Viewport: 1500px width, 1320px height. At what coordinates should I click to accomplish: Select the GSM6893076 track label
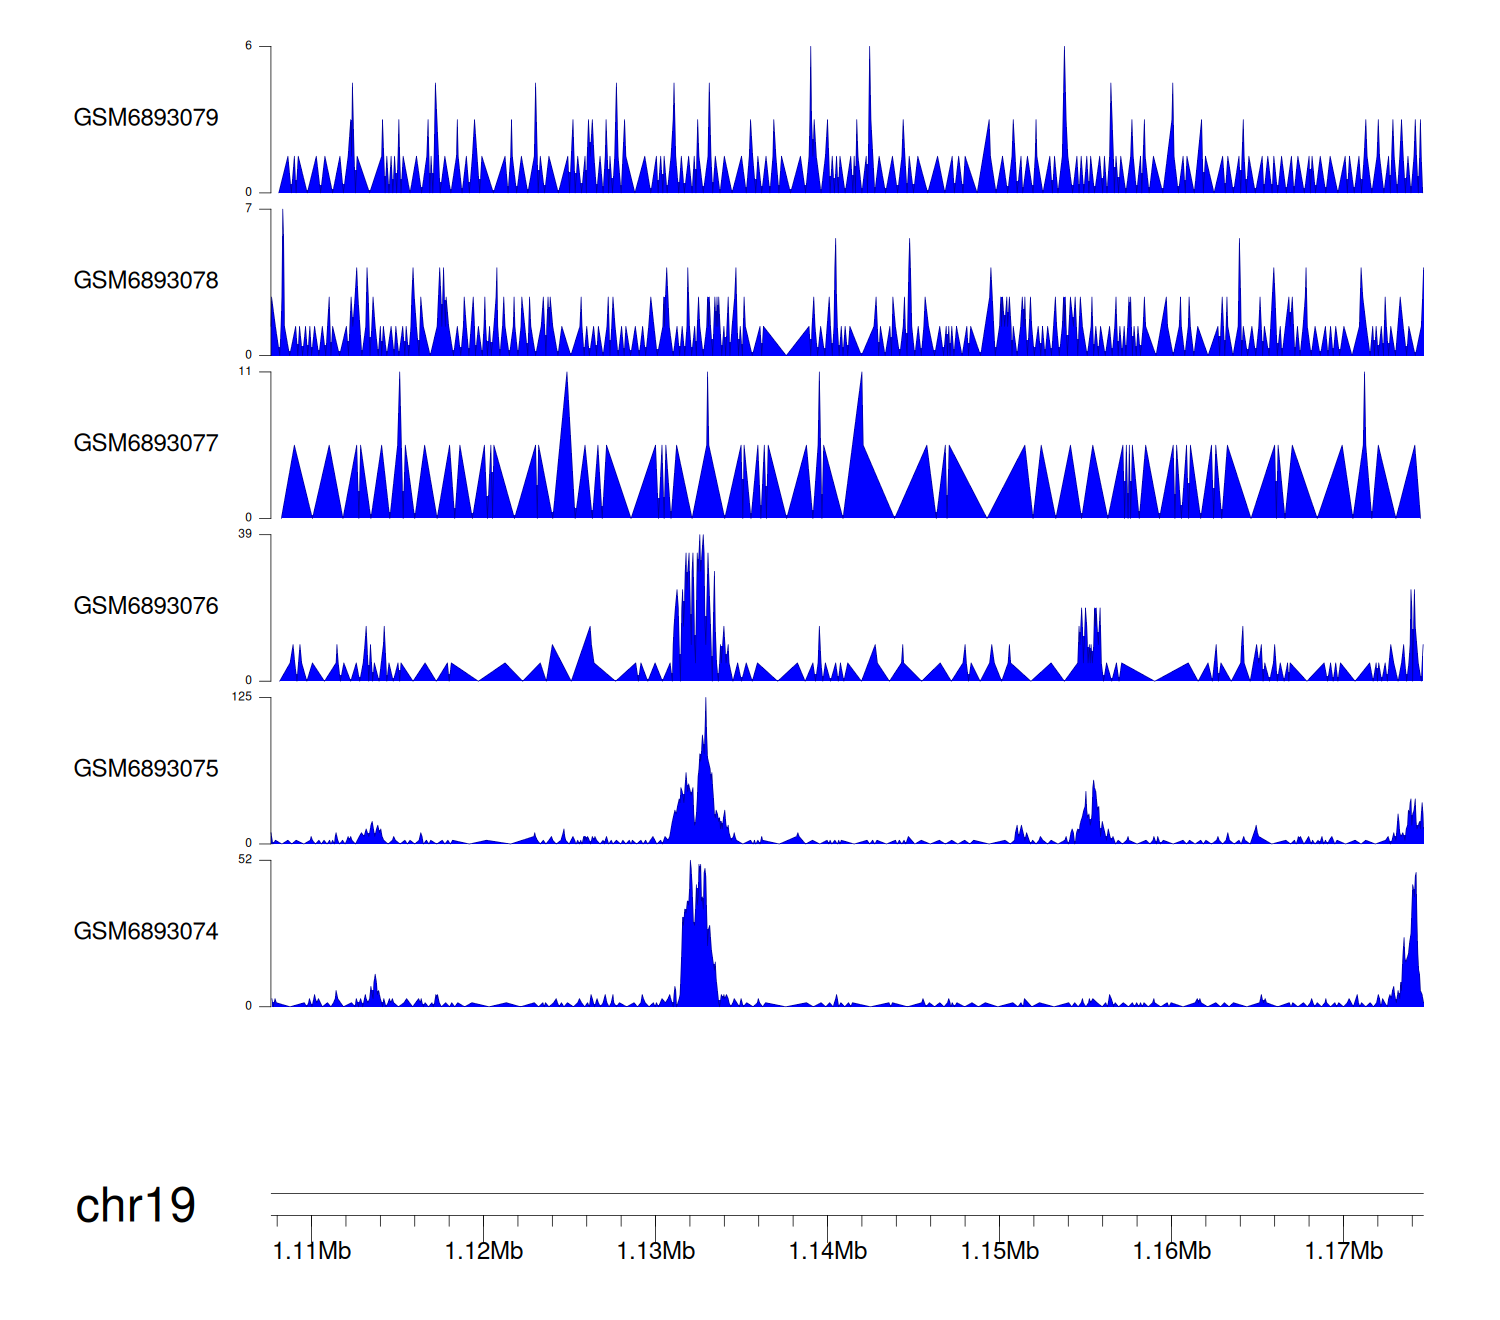tap(146, 606)
